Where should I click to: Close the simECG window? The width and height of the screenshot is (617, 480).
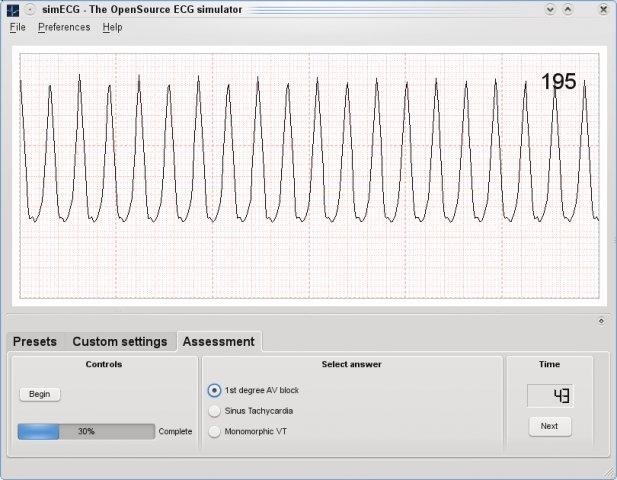tap(603, 9)
